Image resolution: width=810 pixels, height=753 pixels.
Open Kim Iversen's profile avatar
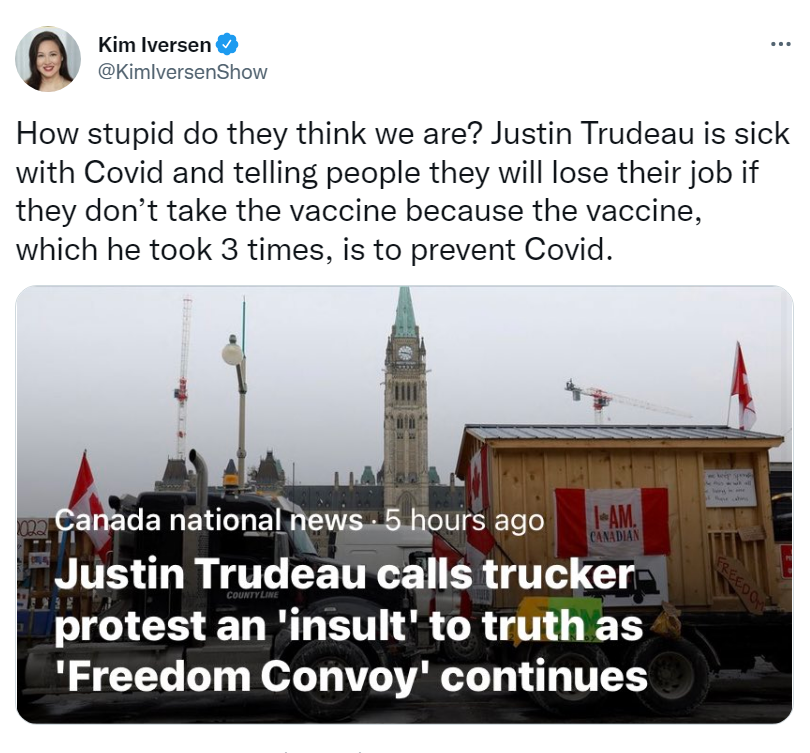(x=48, y=58)
